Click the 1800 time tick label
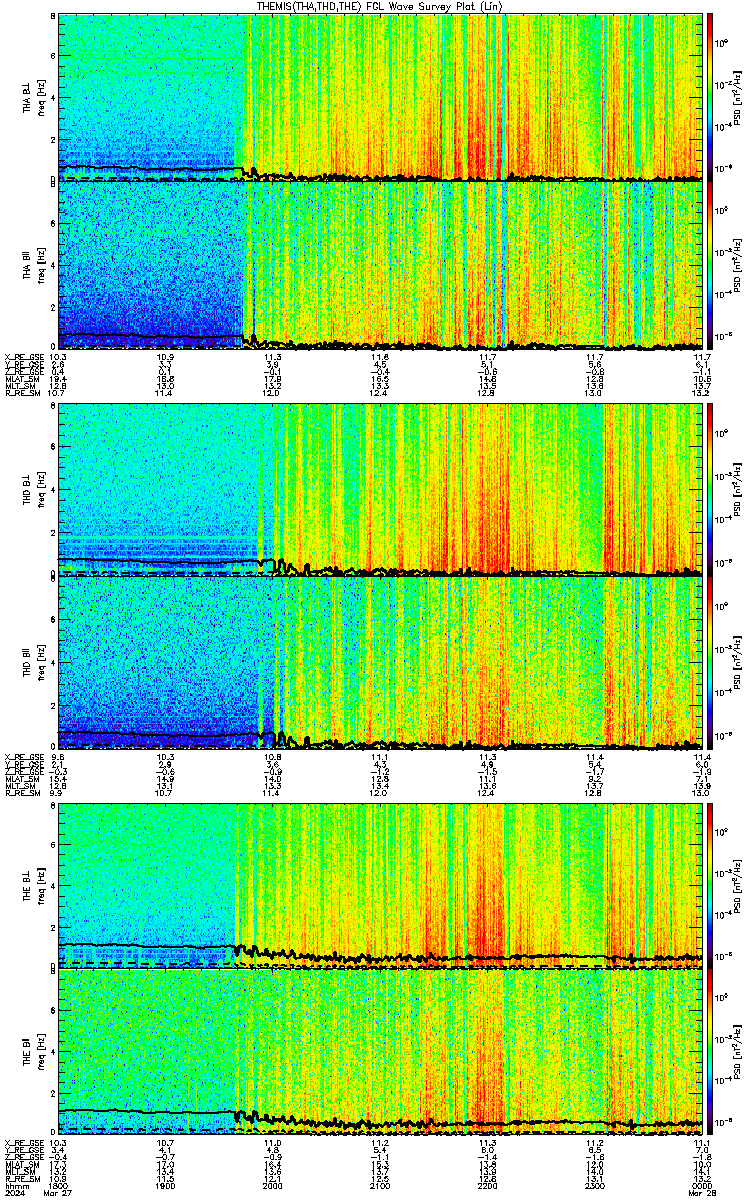Image resolution: width=750 pixels, height=1200 pixels. pos(59,1187)
